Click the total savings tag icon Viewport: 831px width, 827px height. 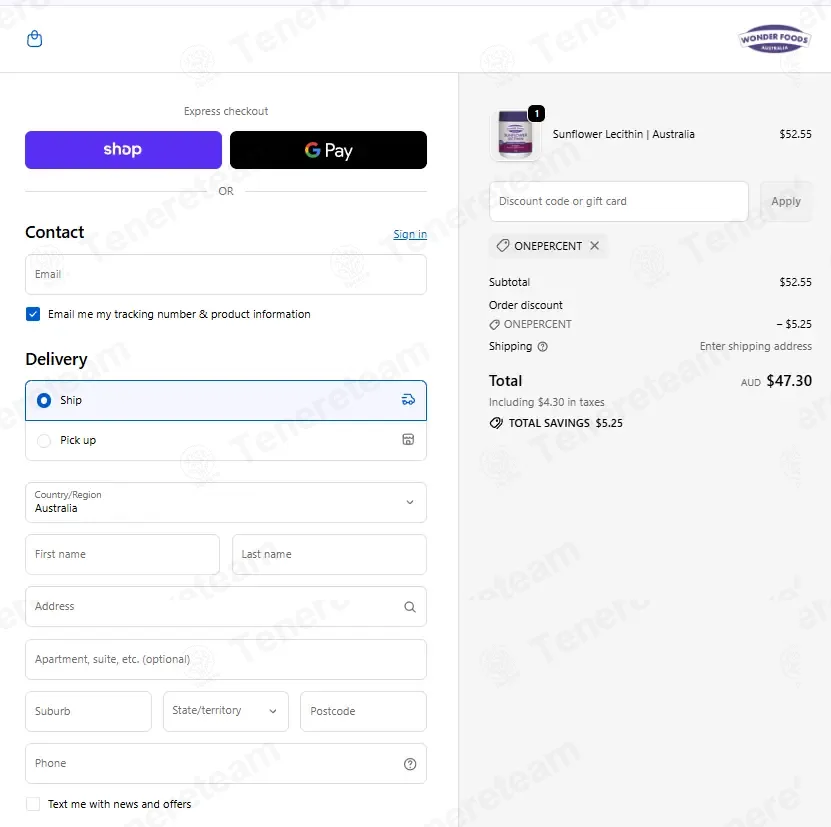tap(496, 423)
